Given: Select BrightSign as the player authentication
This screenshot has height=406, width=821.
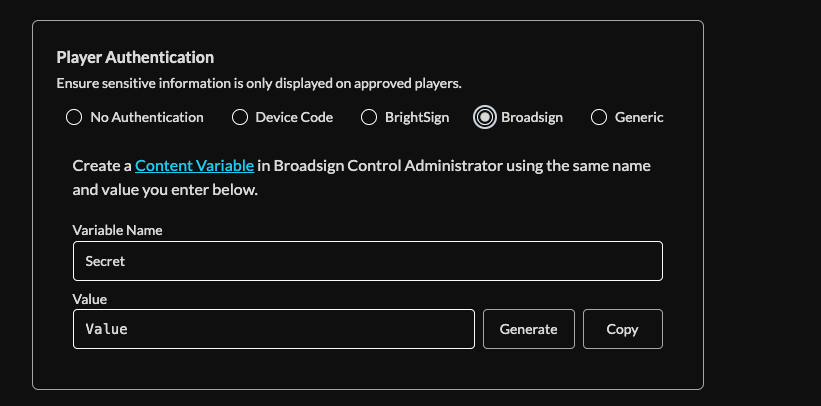Looking at the screenshot, I should [x=369, y=117].
